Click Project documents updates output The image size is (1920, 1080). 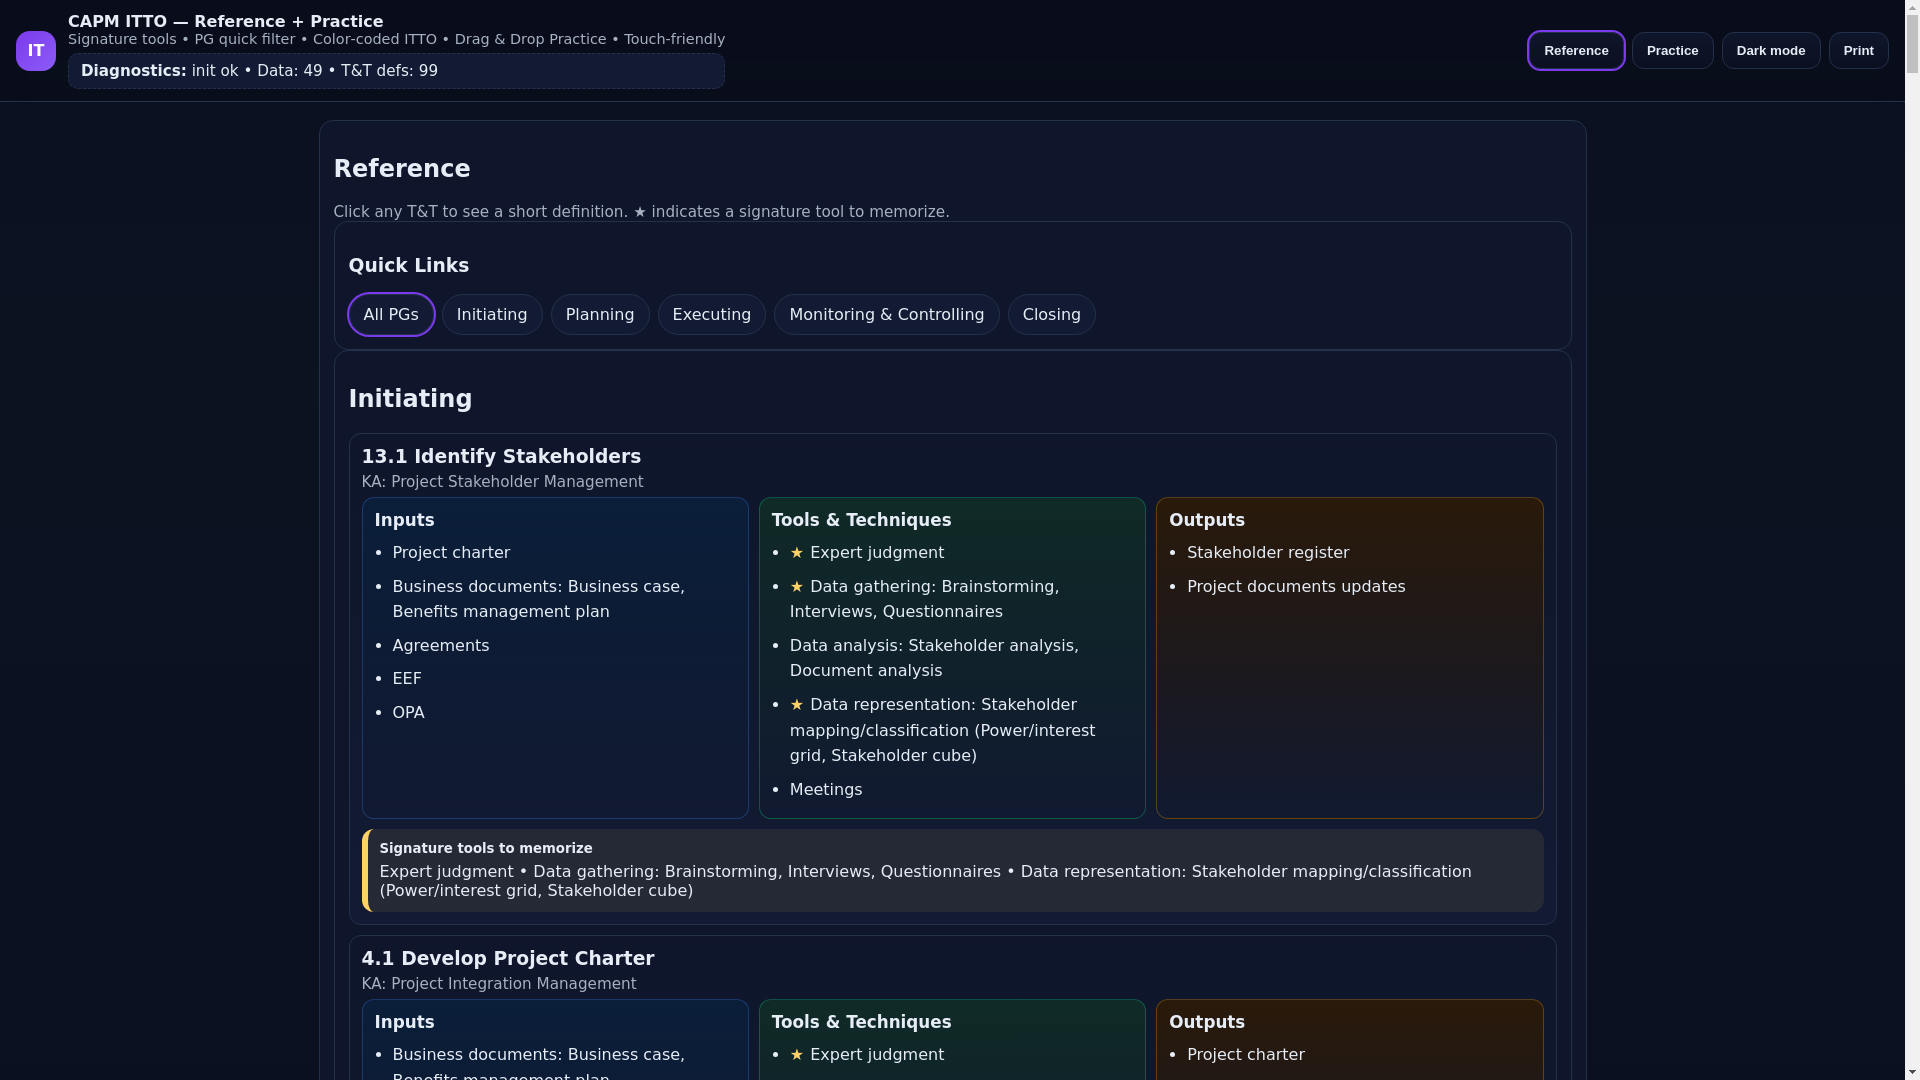(1296, 587)
